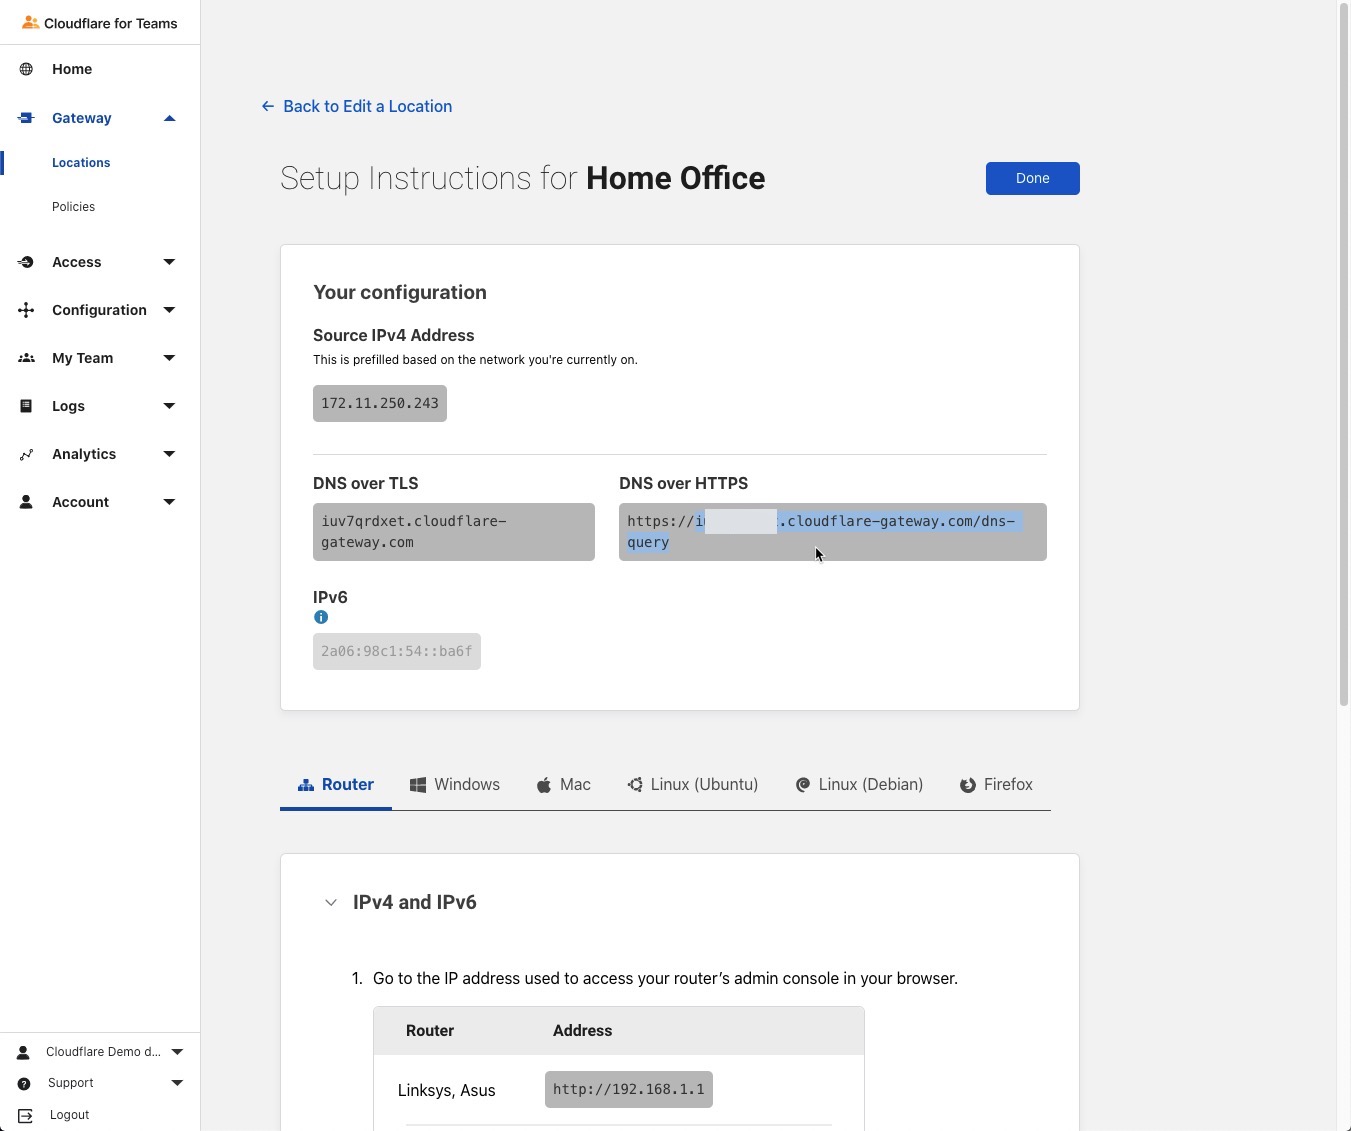This screenshot has height=1131, width=1351.
Task: Click the Router column header
Action: (x=430, y=1031)
